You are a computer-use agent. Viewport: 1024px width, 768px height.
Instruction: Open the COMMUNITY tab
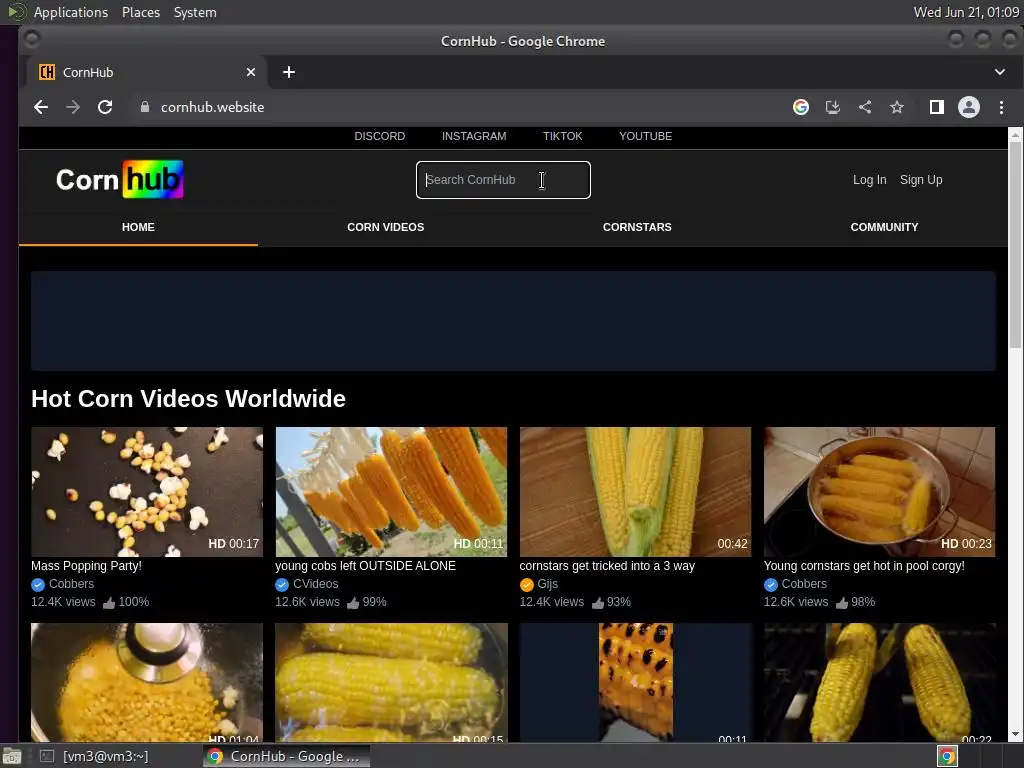click(x=884, y=227)
